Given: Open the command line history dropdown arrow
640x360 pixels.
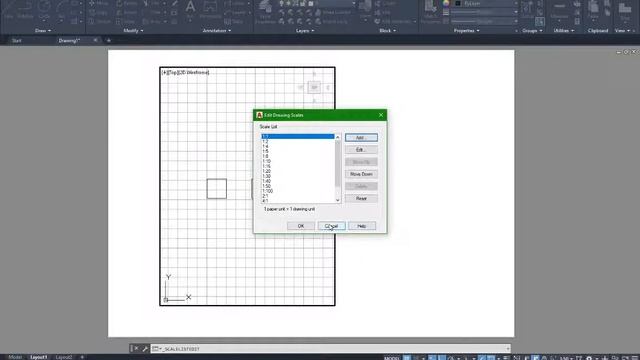Looking at the screenshot, I should (x=508, y=349).
